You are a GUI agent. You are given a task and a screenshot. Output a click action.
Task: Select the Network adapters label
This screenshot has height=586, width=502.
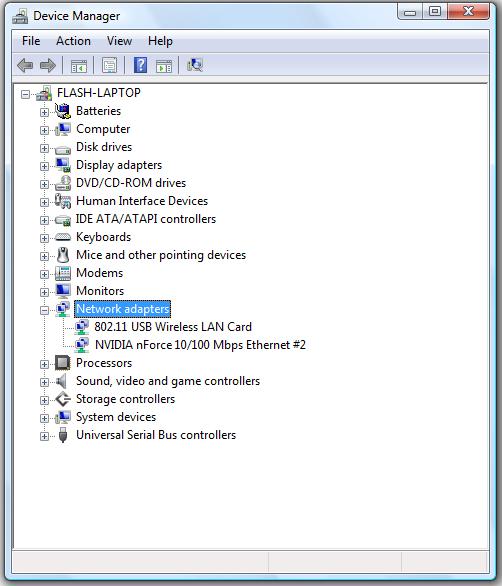click(123, 309)
